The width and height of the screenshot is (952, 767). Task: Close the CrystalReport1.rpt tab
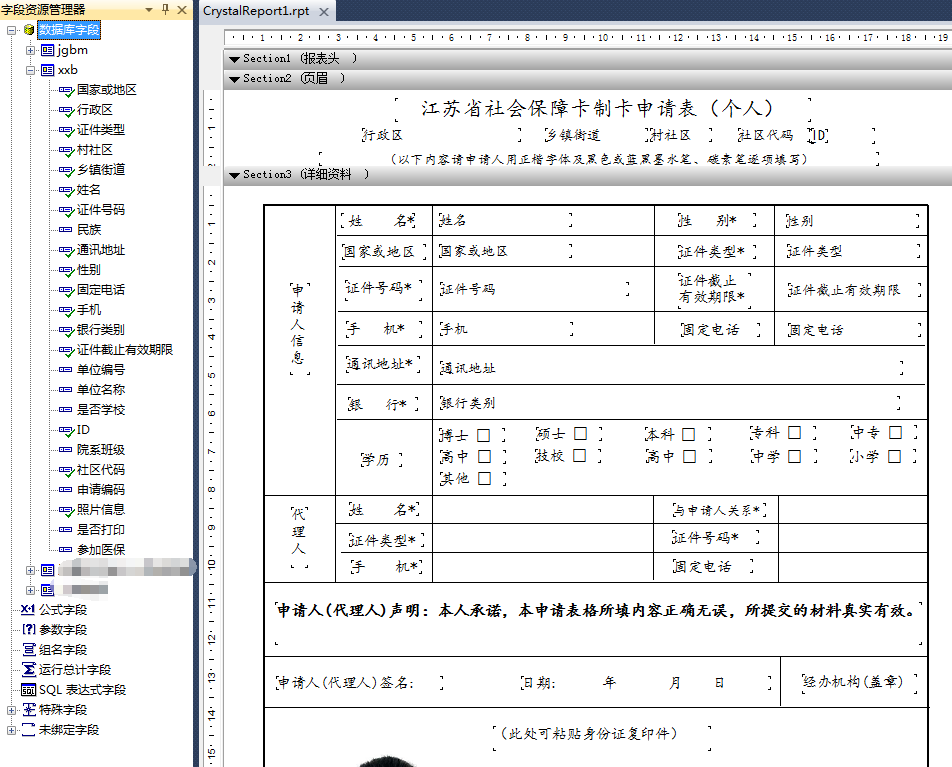[324, 12]
